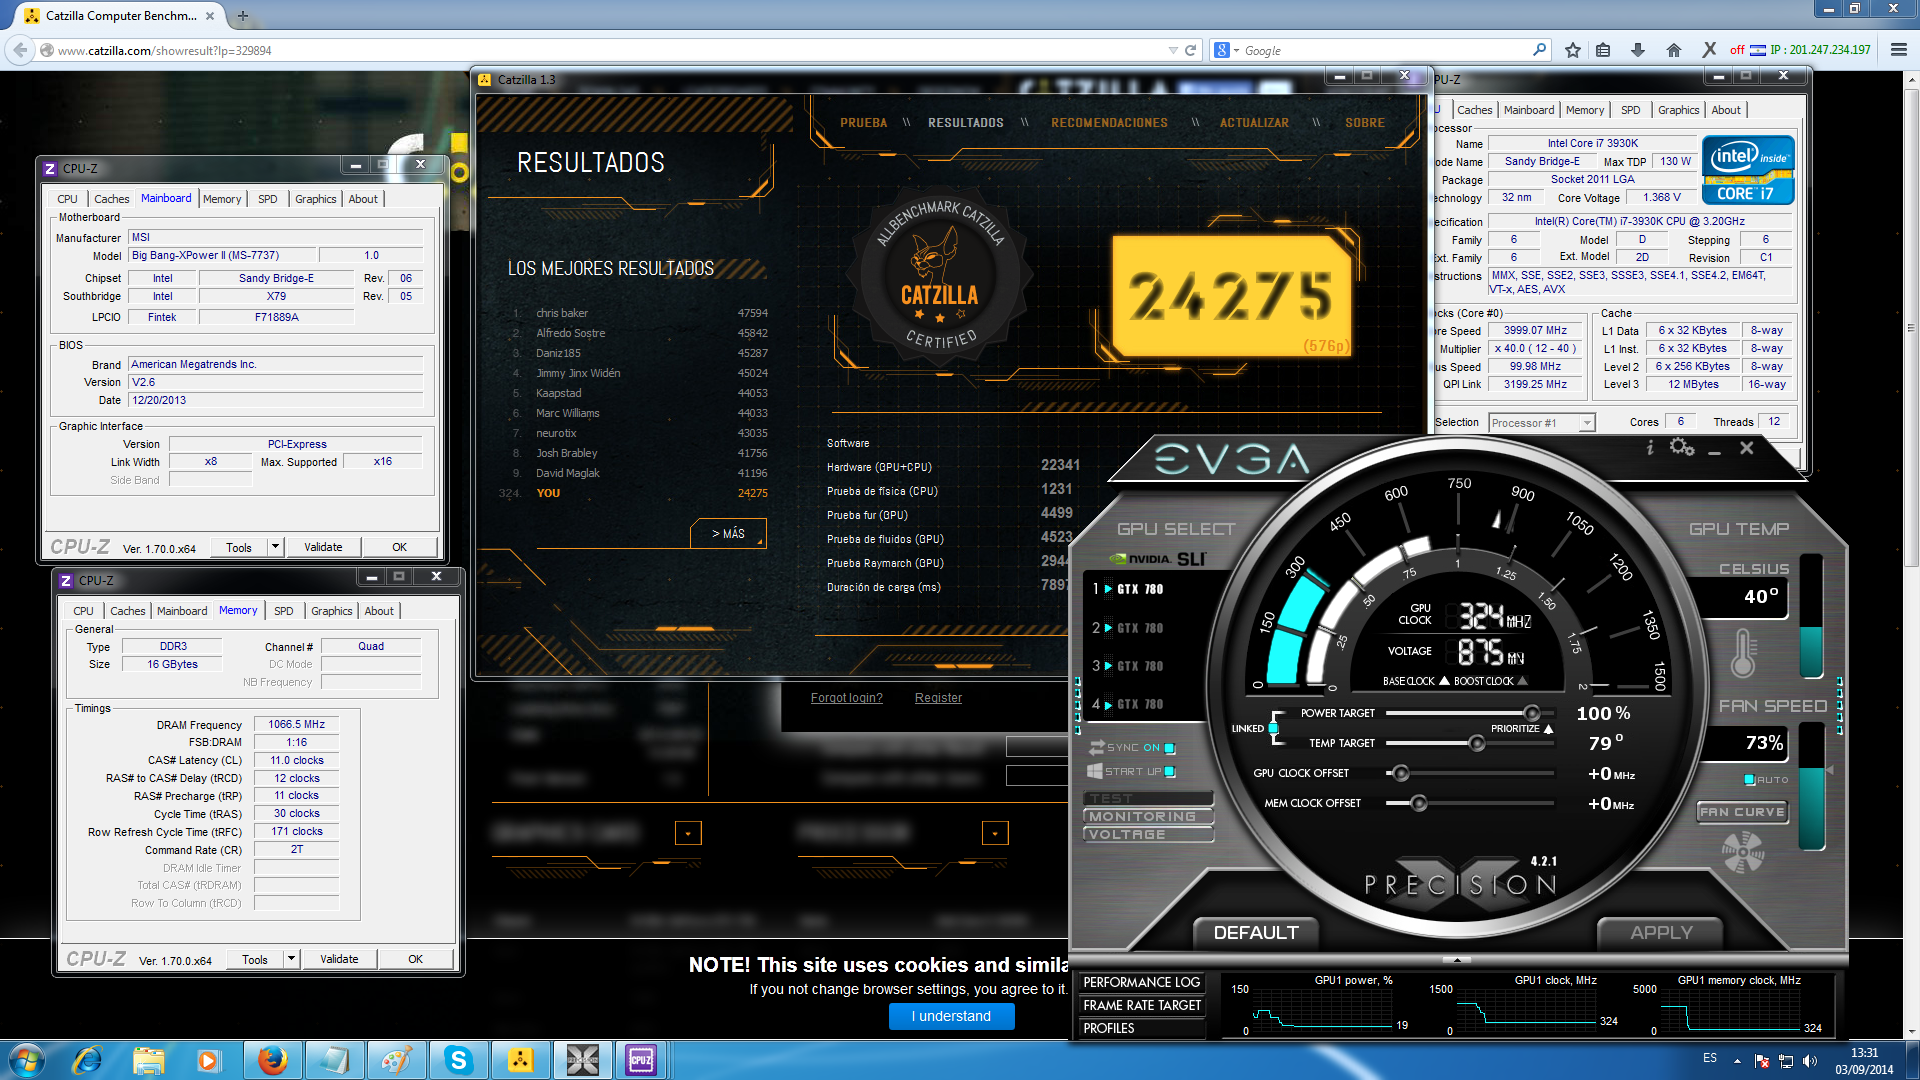Open the address bar history dropdown
This screenshot has height=1080, width=1920.
pyautogui.click(x=1173, y=50)
